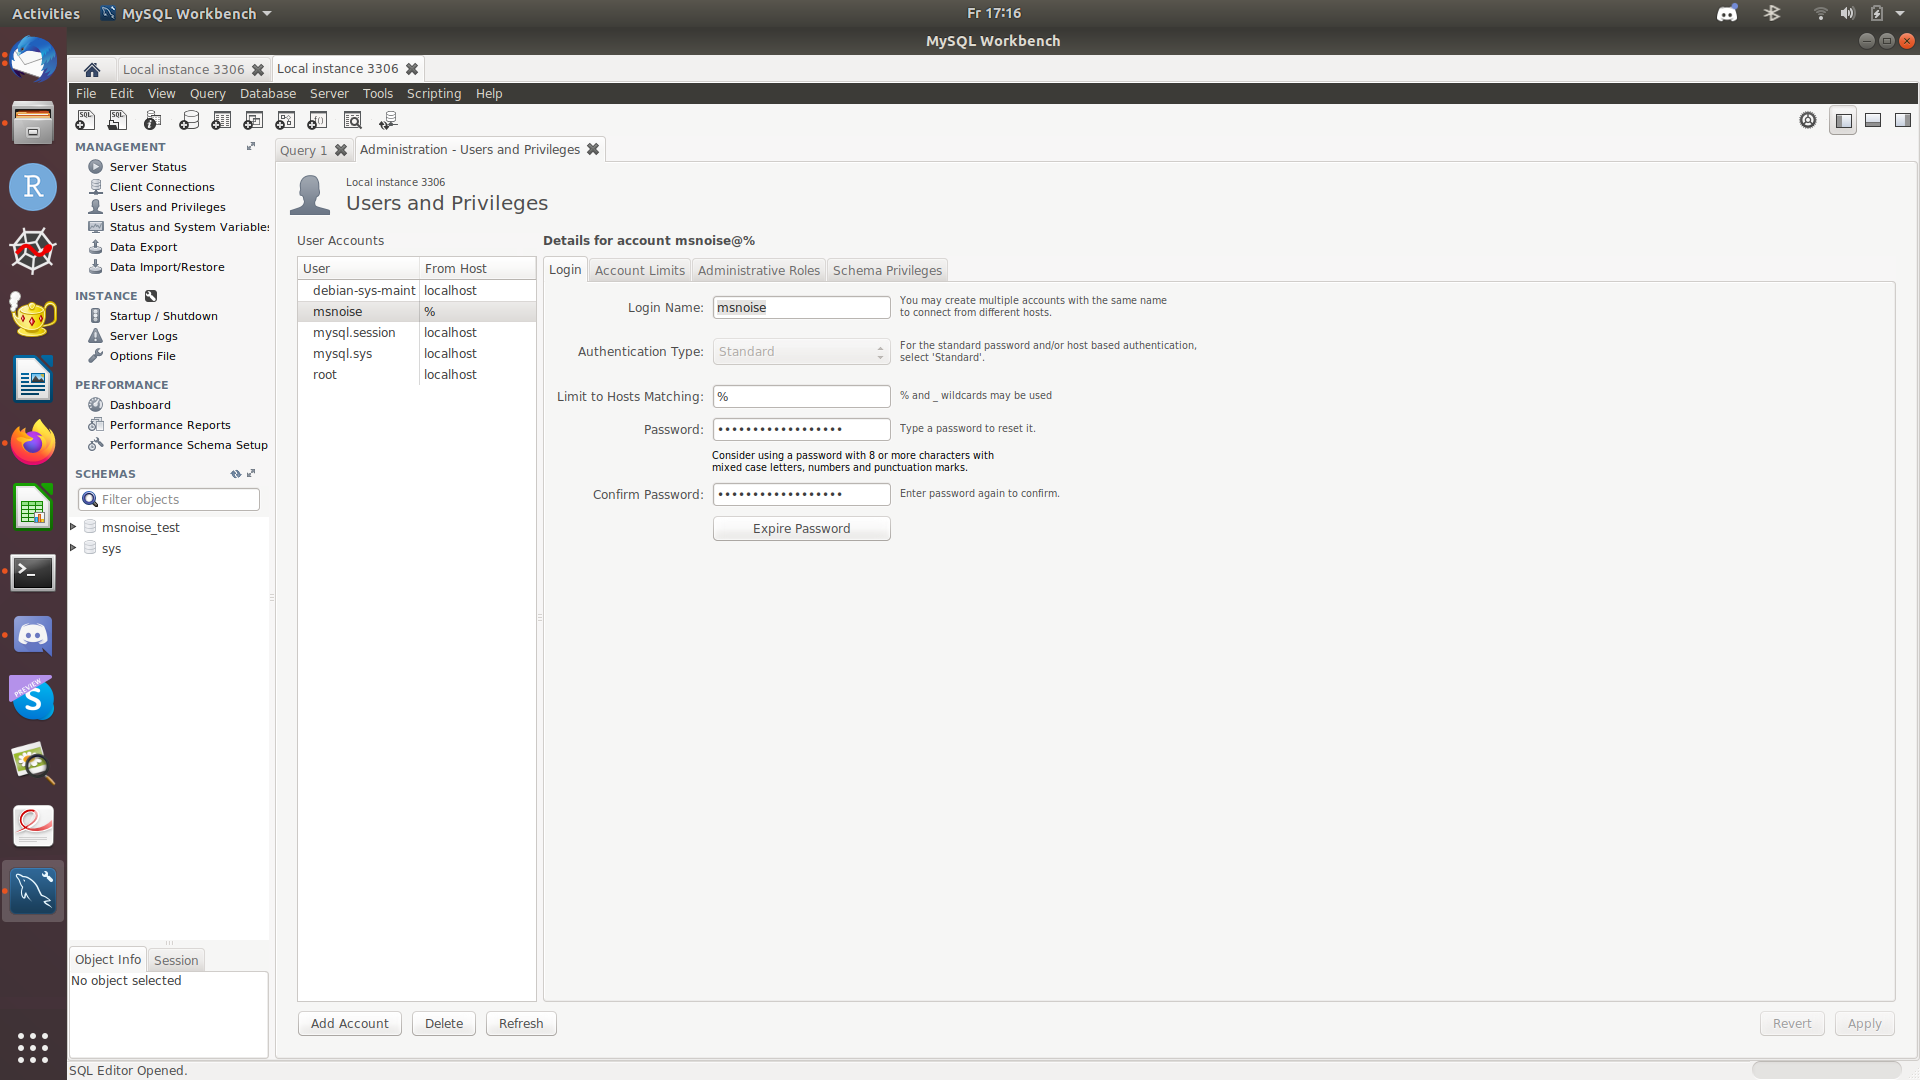This screenshot has height=1080, width=1920.
Task: Expand the sys schema node
Action: (x=74, y=548)
